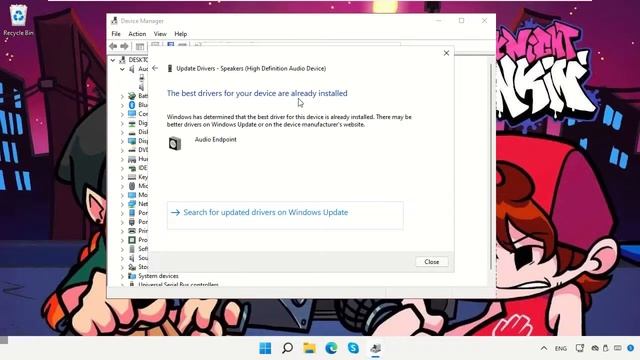Image resolution: width=640 pixels, height=360 pixels.
Task: Expand the Network adapters node
Action: (122, 204)
